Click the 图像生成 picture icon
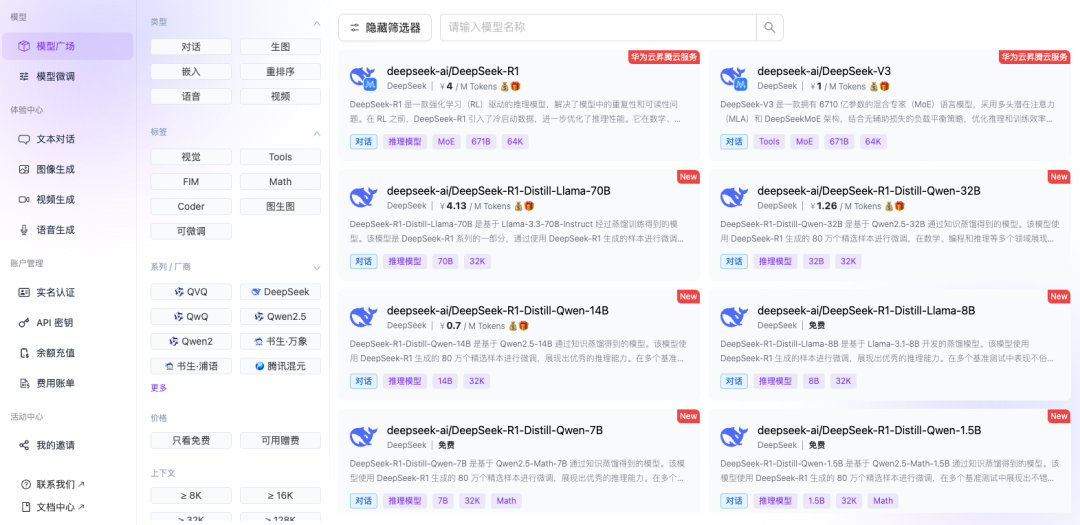 24,169
